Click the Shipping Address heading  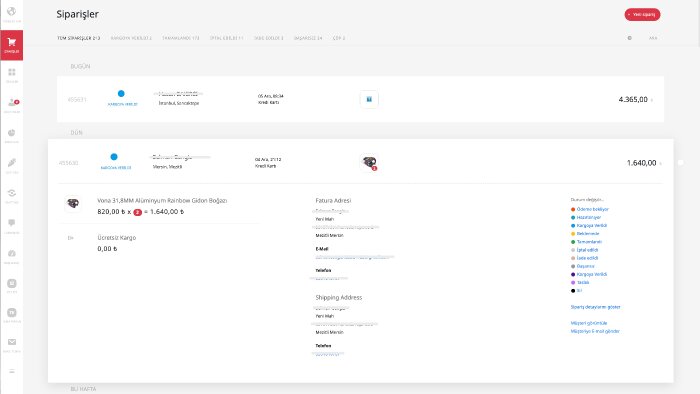coord(339,298)
